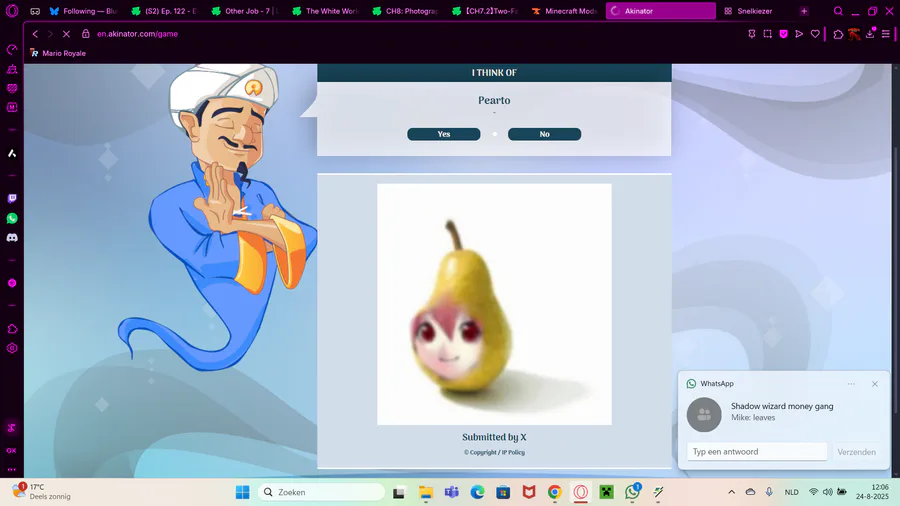Click the red pickaxe extension icon
The image size is (900, 506).
854,34
